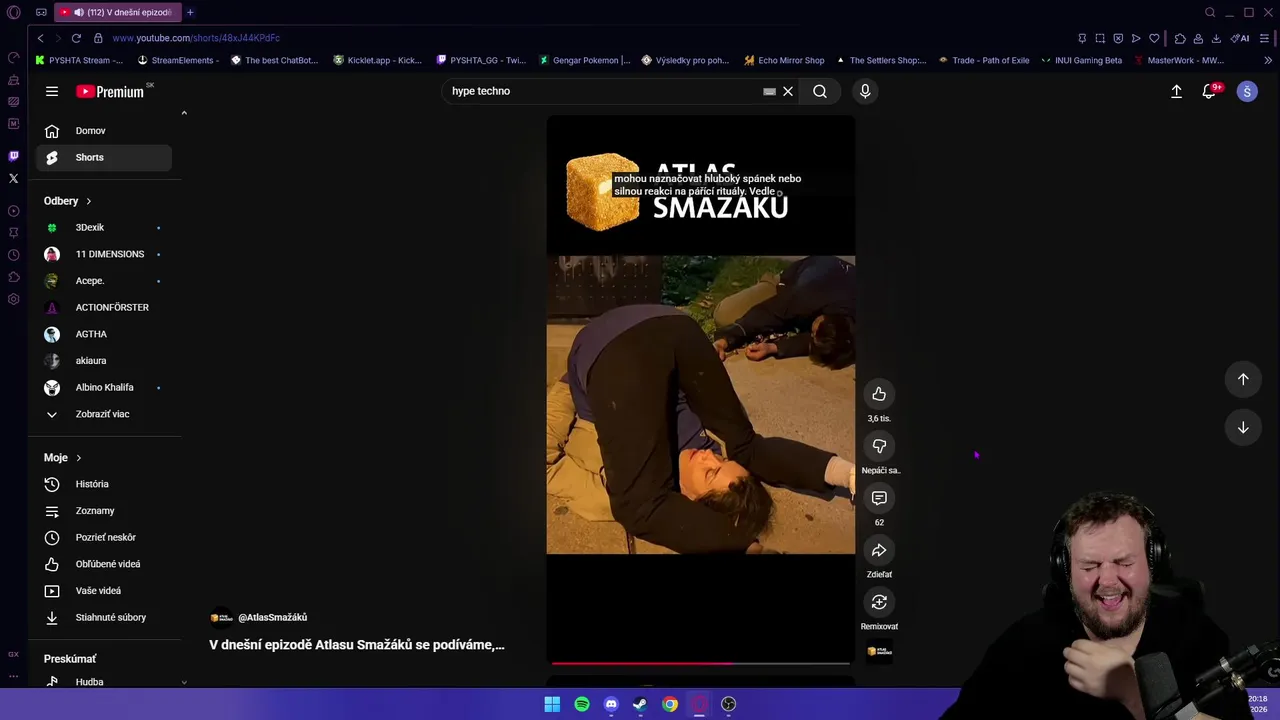1280x720 pixels.
Task: Open YouTube notifications bell
Action: pos(1209,91)
